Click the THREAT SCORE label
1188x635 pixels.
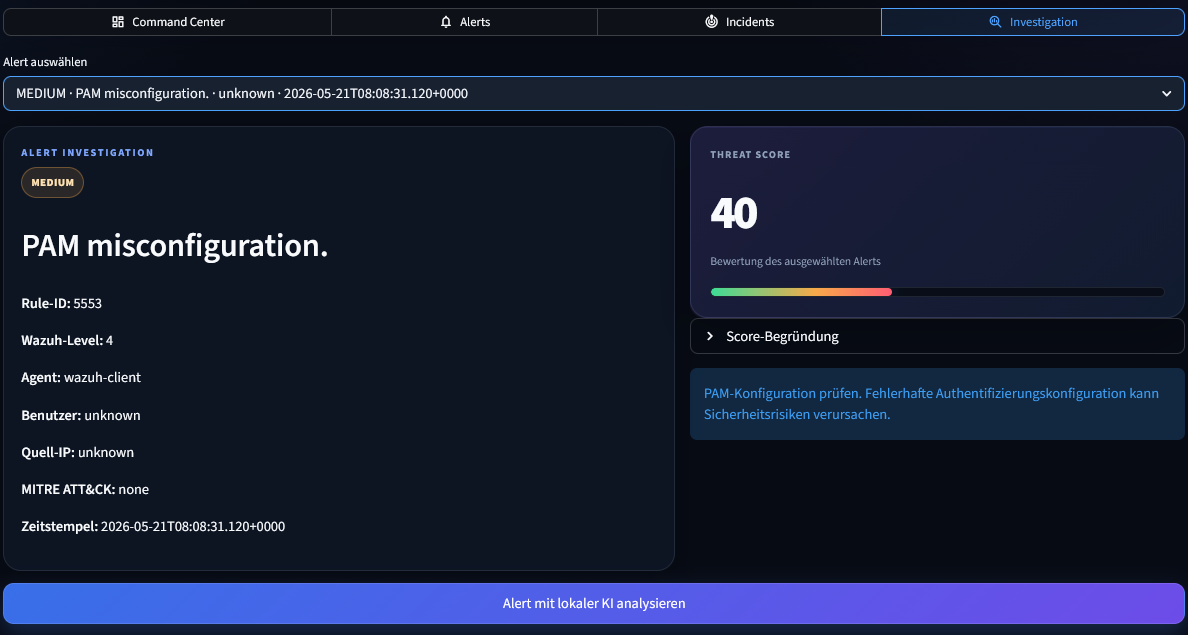point(750,155)
